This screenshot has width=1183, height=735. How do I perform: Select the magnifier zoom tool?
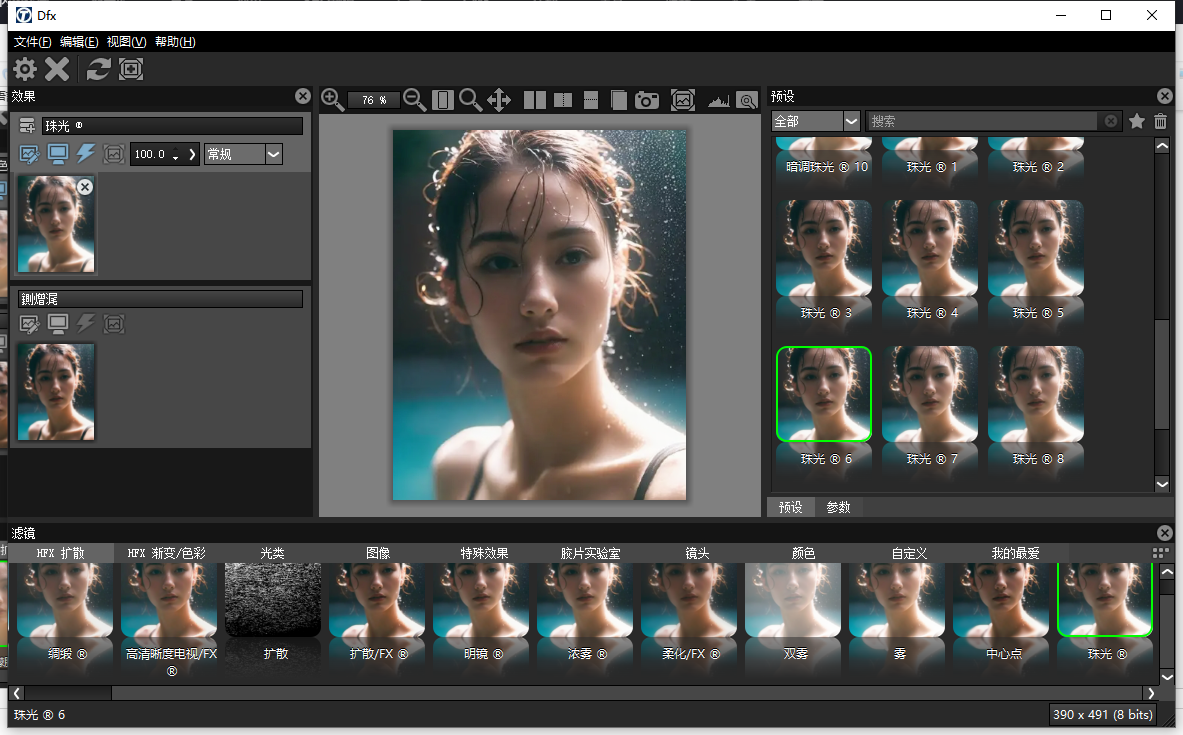470,100
